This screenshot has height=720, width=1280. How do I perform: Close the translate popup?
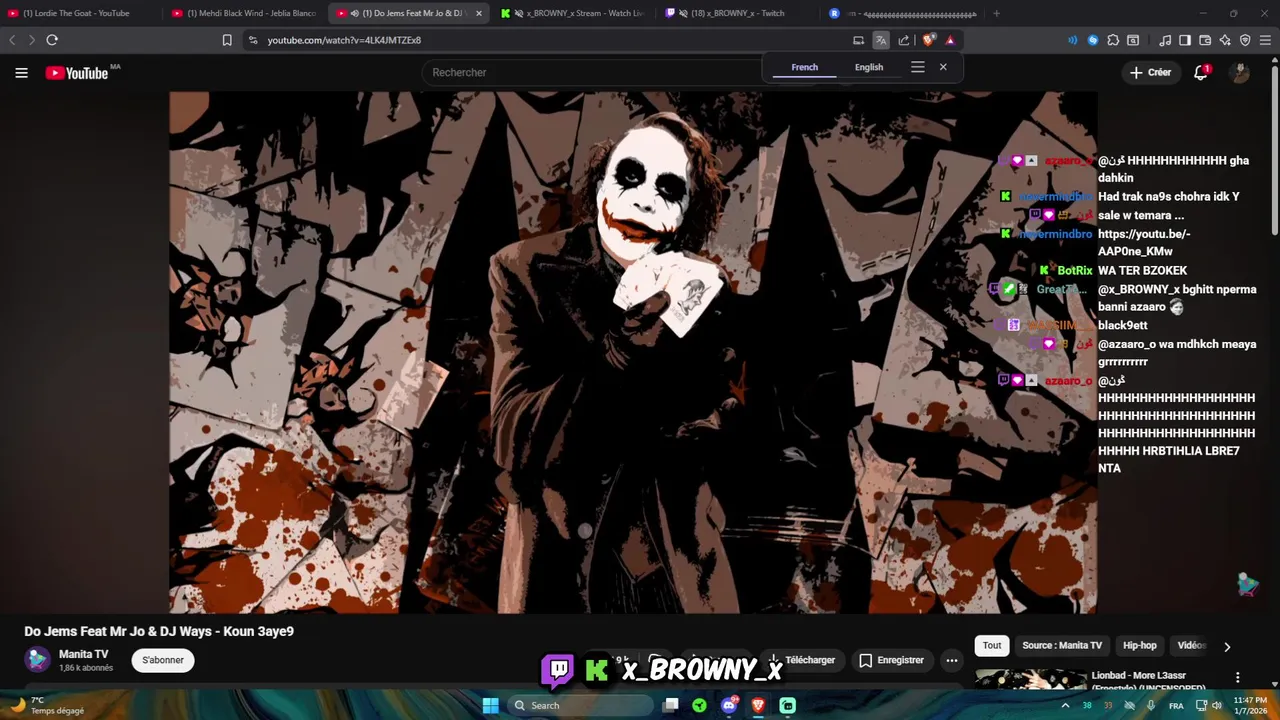tap(943, 67)
